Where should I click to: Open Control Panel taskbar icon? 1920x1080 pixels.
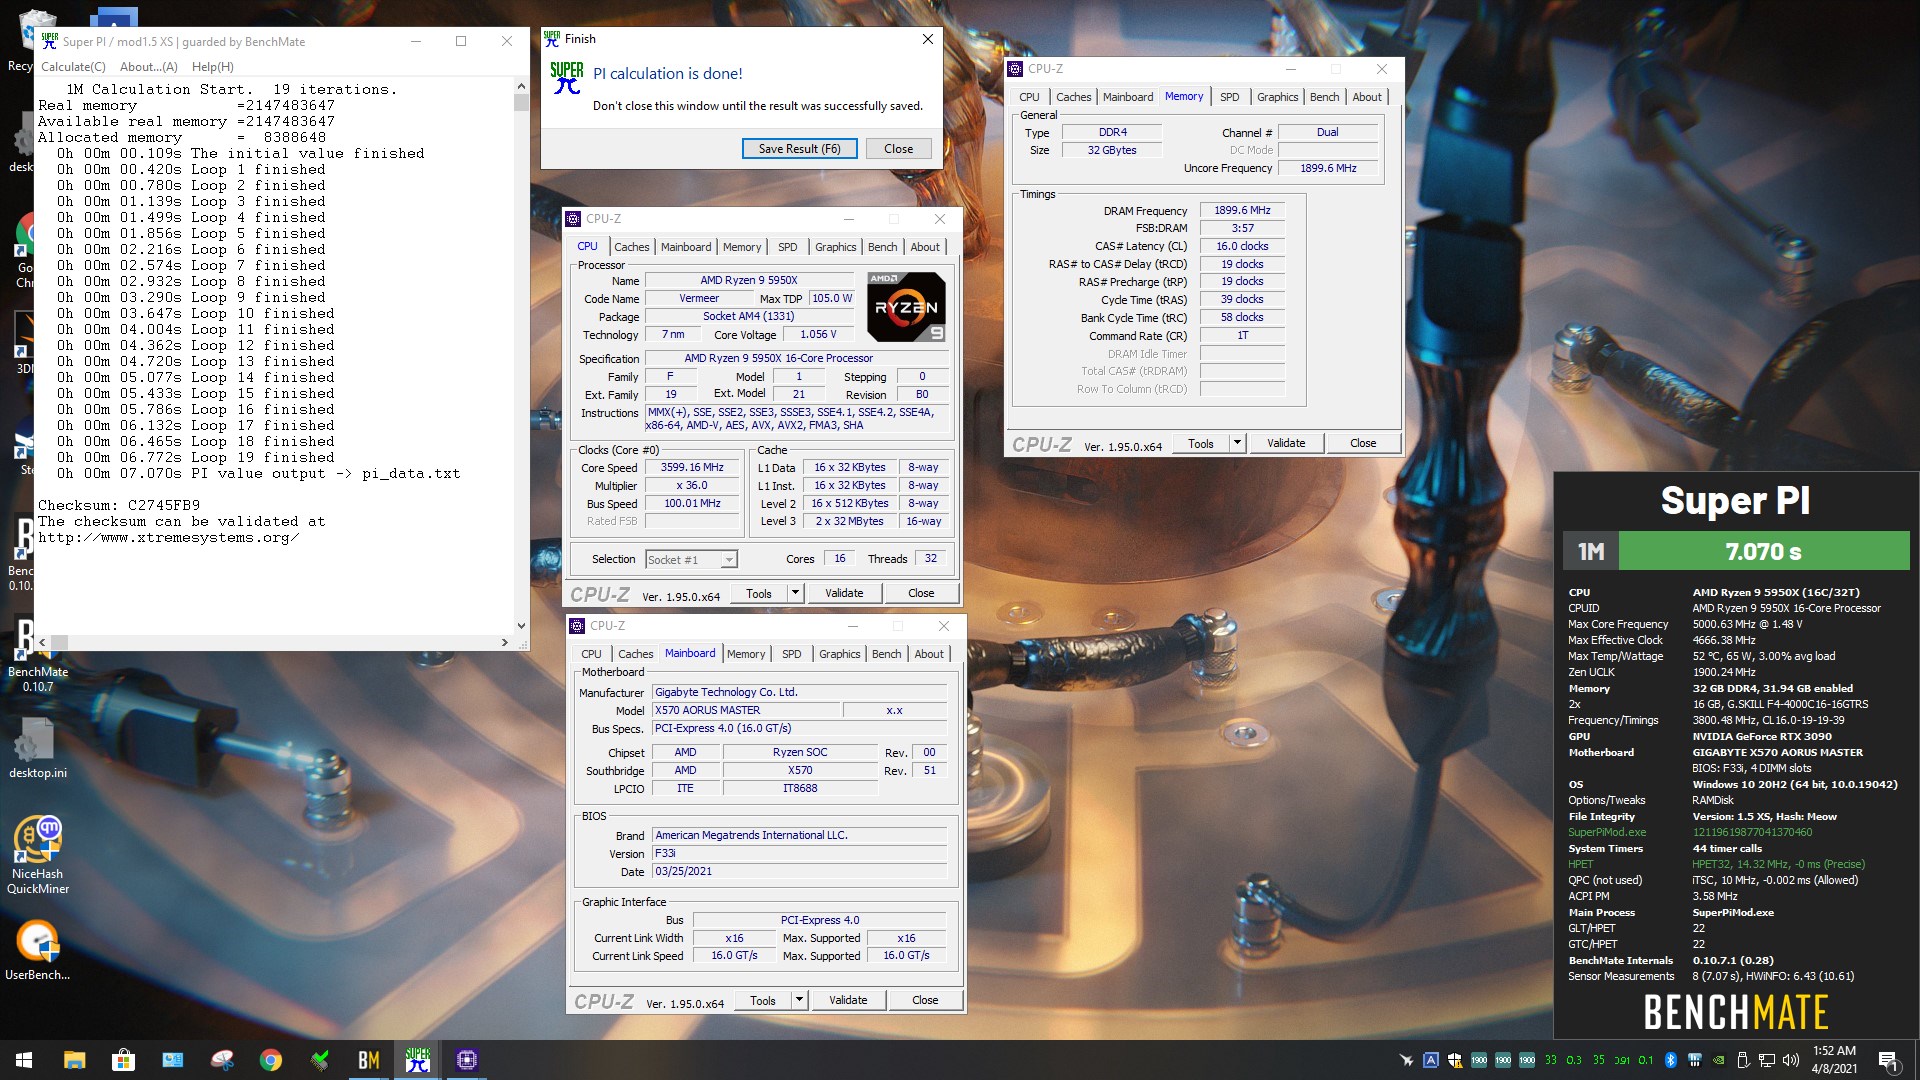click(173, 1060)
